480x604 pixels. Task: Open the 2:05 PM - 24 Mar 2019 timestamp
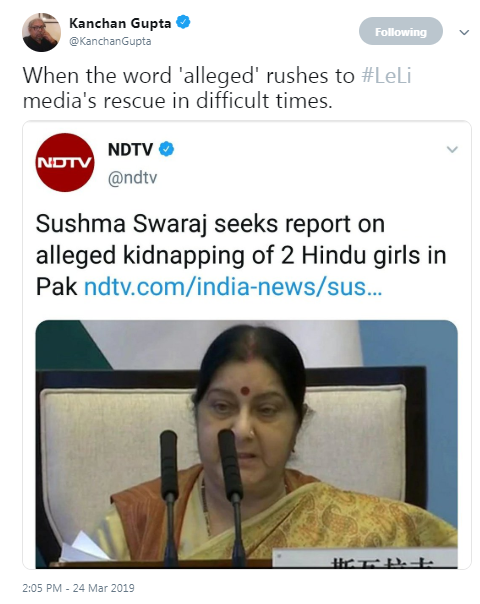[78, 588]
